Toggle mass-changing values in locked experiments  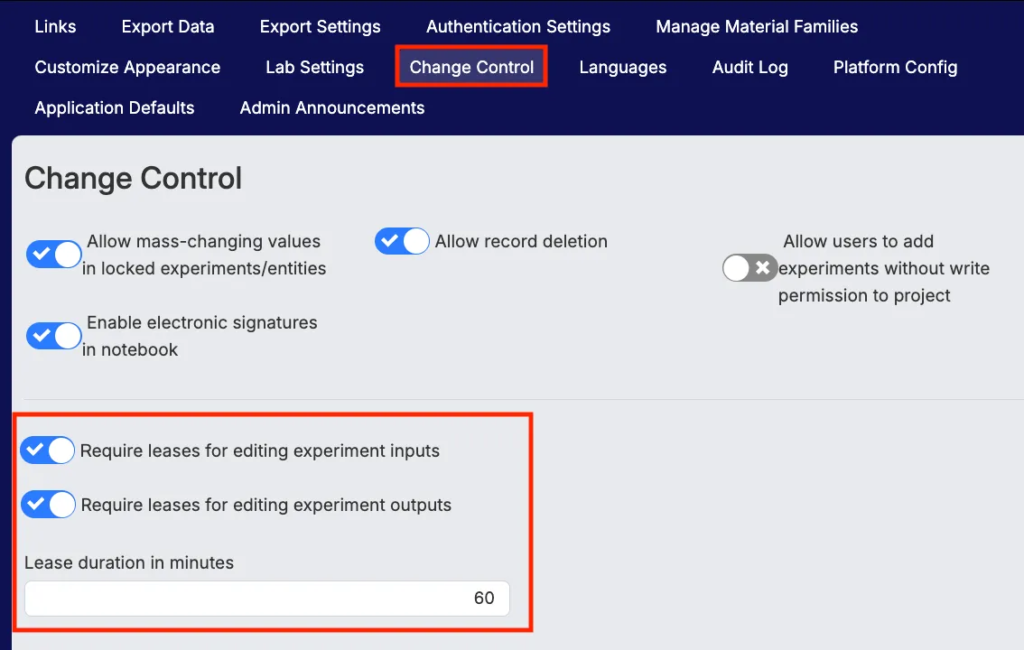tap(54, 254)
